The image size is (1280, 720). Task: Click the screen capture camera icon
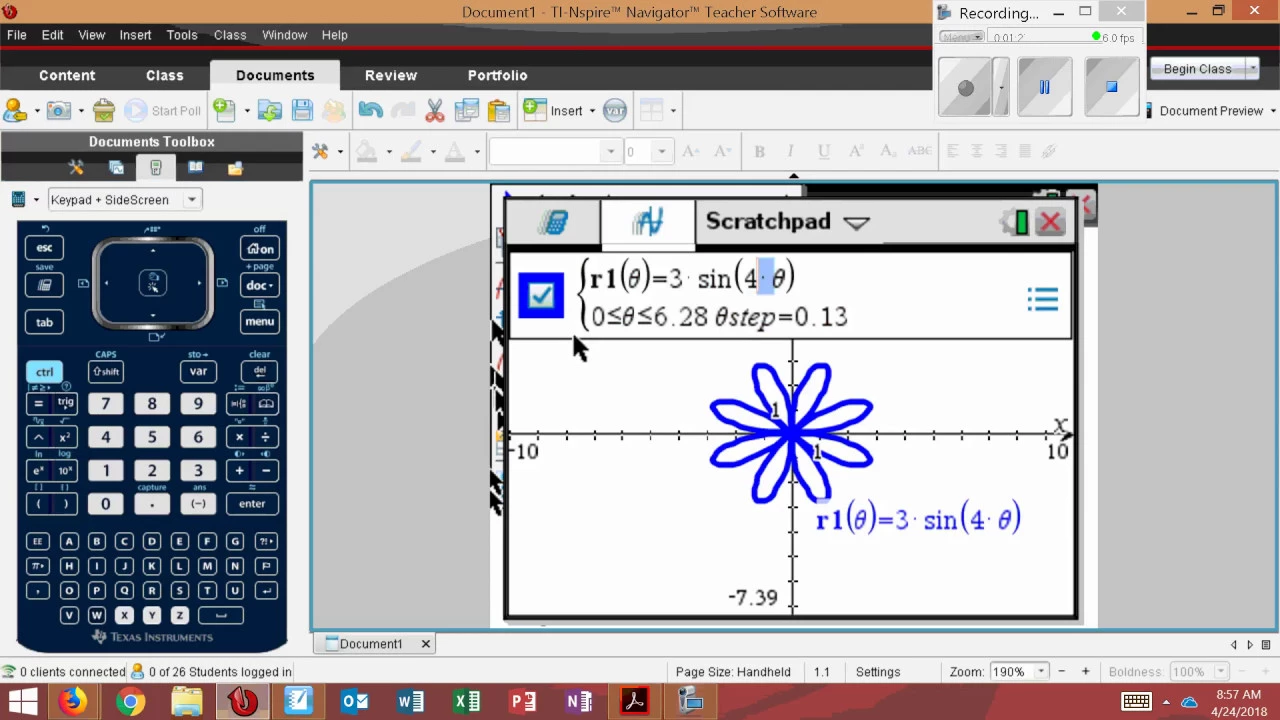click(x=59, y=111)
